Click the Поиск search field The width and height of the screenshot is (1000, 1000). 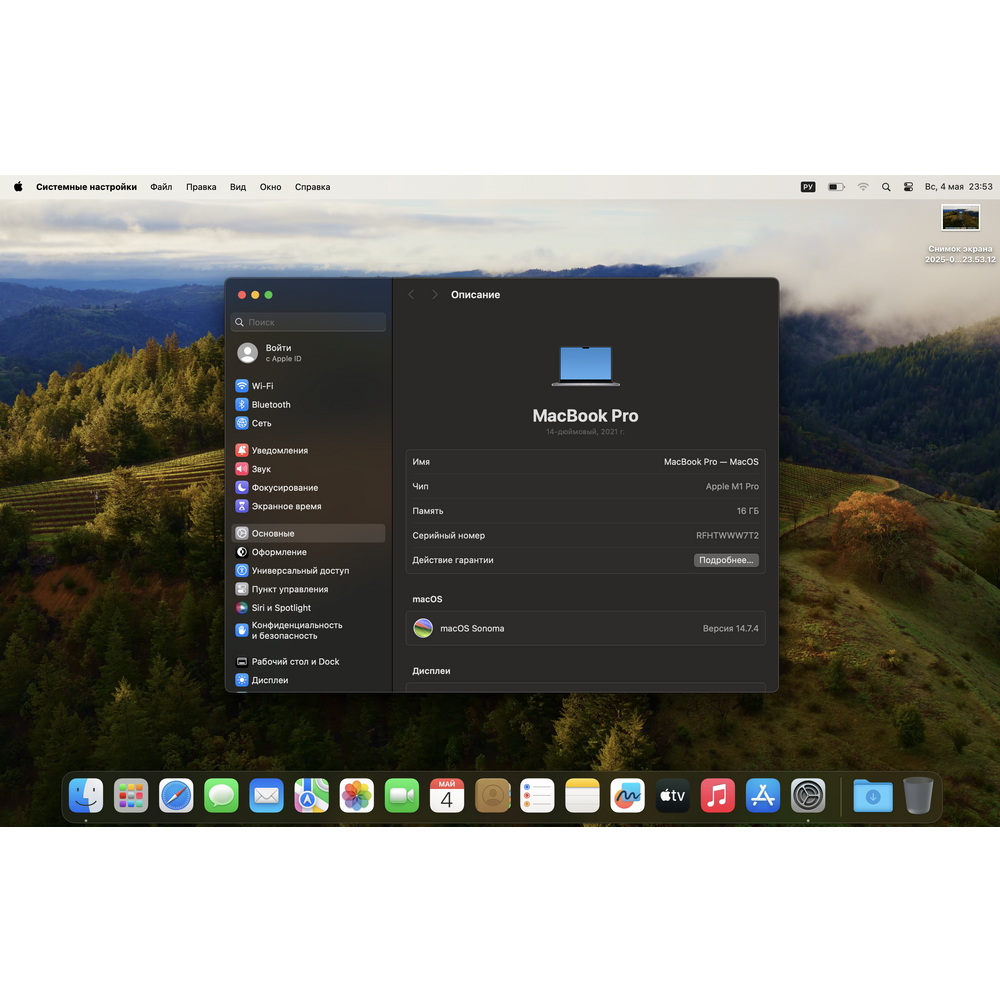309,322
